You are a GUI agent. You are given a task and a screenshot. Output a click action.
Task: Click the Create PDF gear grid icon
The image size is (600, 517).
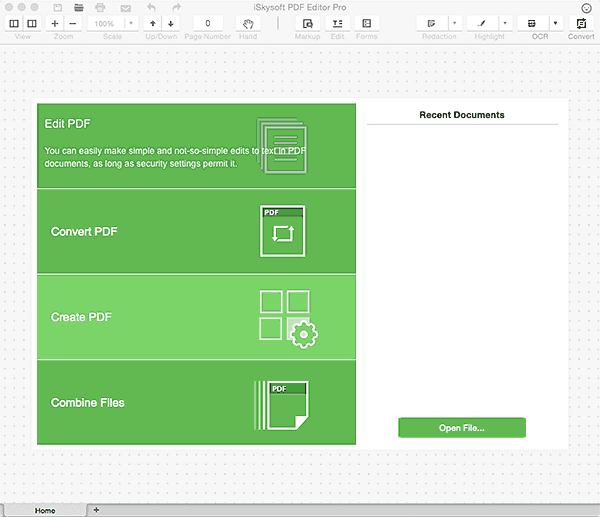[x=288, y=319]
